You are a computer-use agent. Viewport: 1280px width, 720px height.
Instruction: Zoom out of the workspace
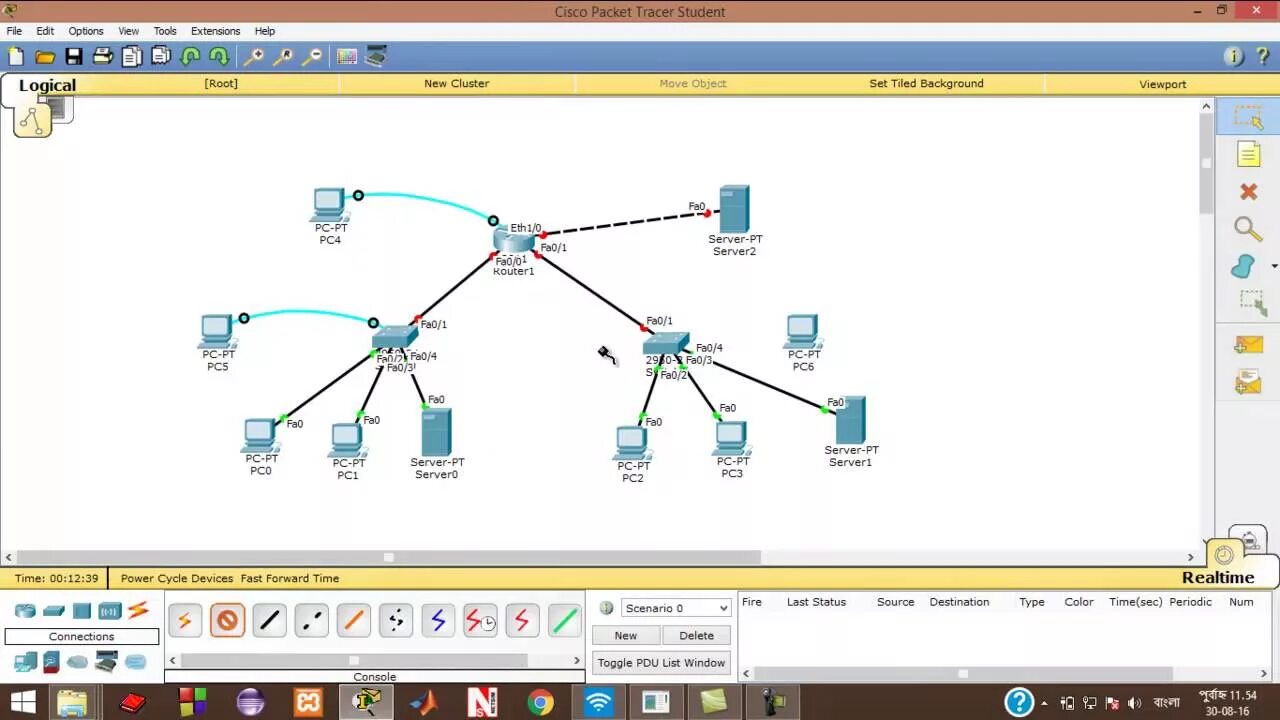tap(313, 57)
